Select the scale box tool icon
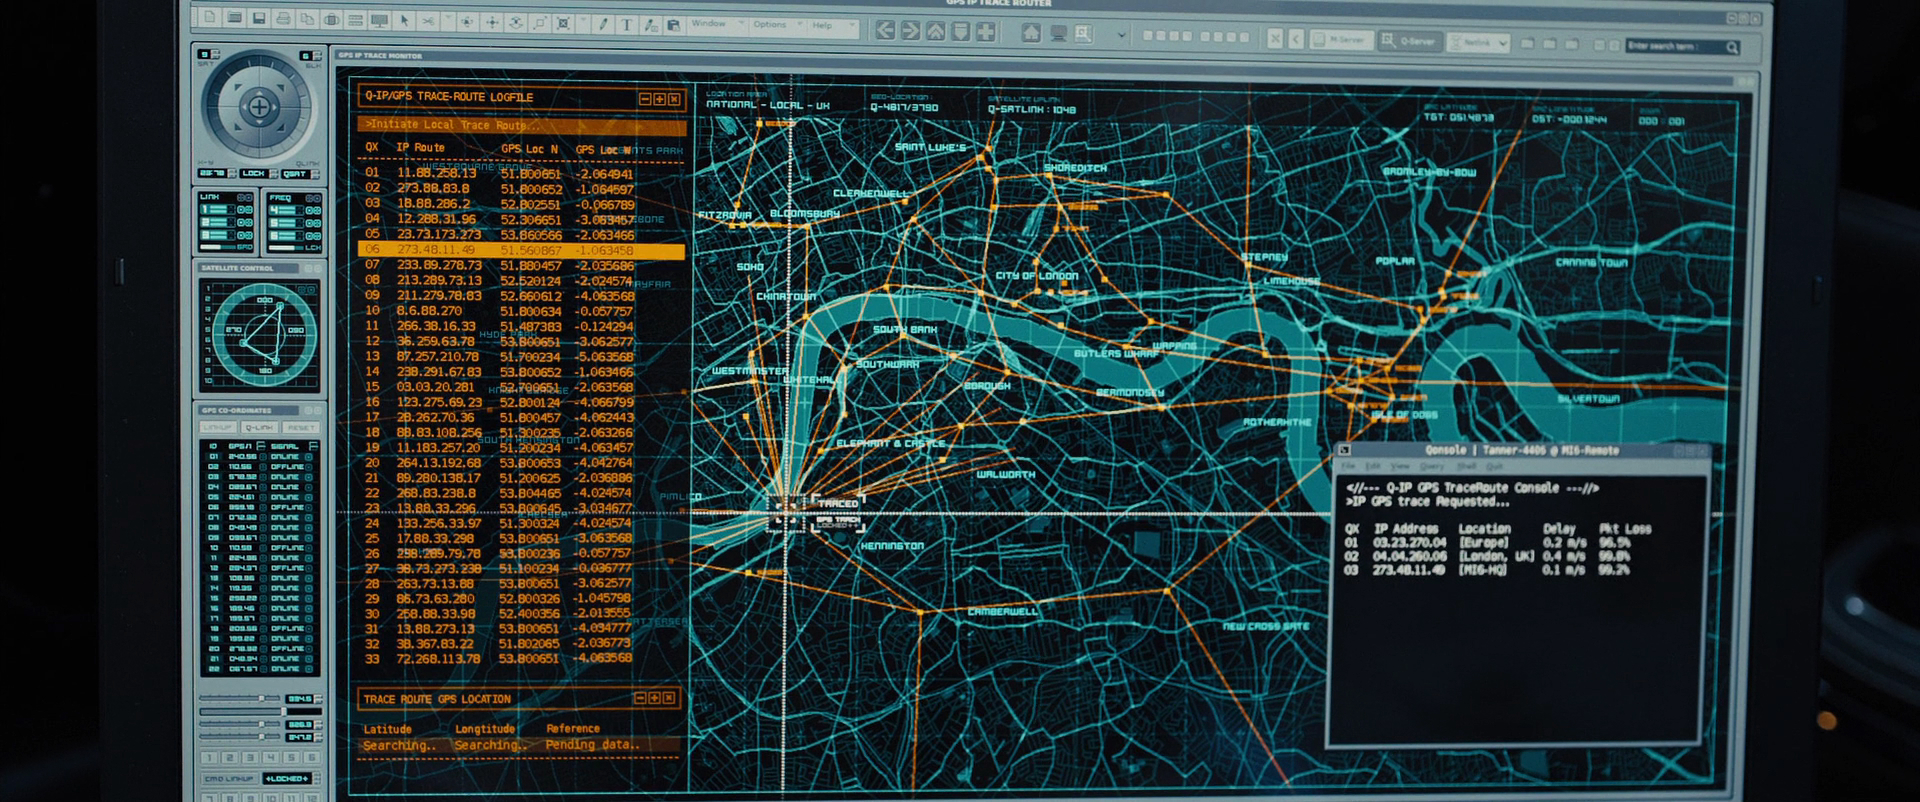 pos(540,23)
